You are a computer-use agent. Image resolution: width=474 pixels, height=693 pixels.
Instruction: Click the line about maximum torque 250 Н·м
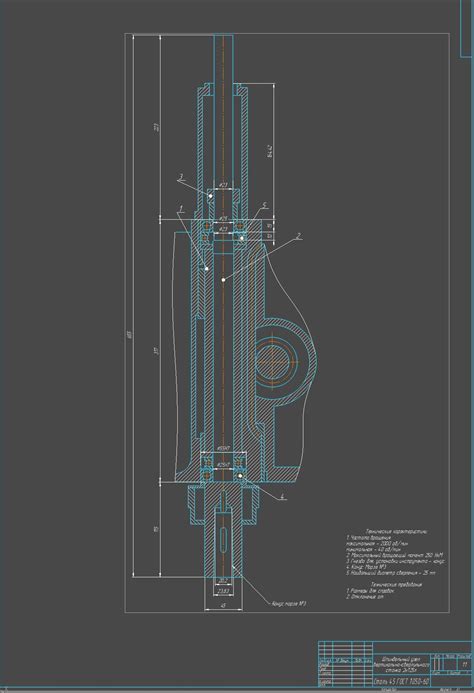pos(395,555)
